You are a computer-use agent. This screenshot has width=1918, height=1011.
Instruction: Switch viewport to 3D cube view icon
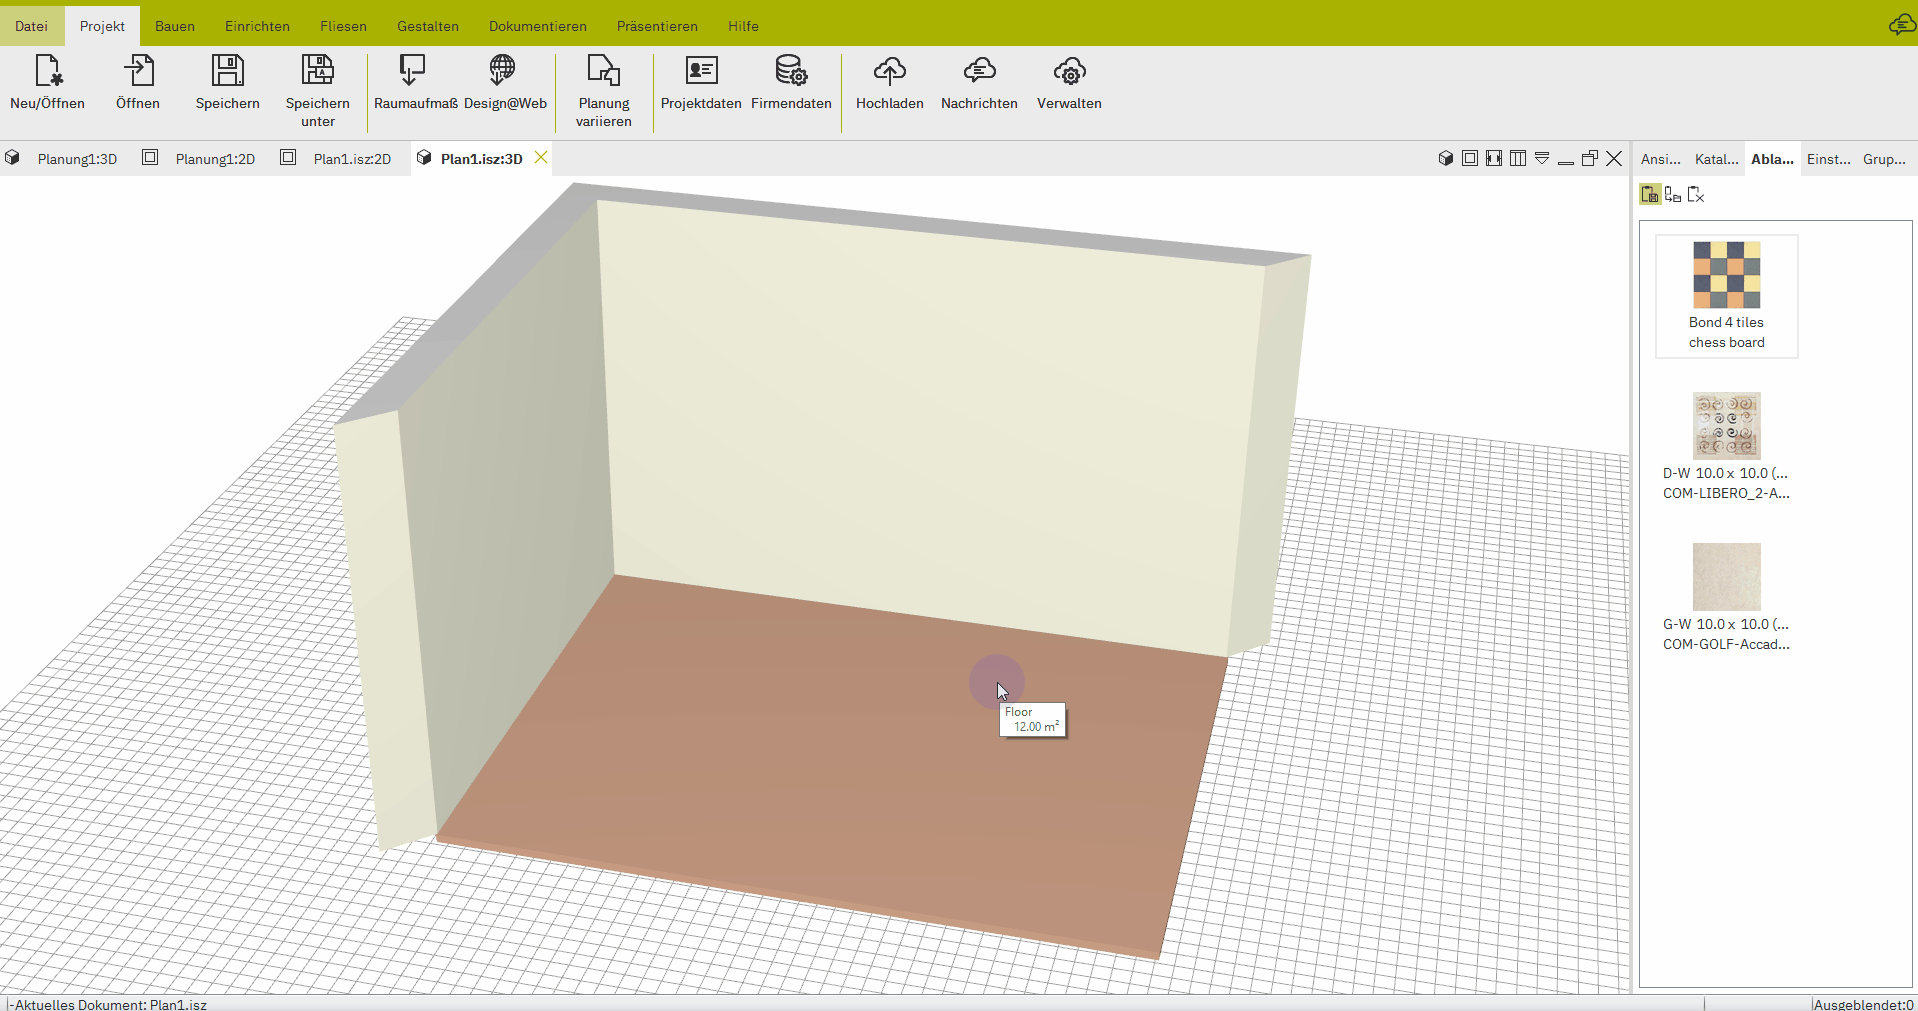point(1446,158)
